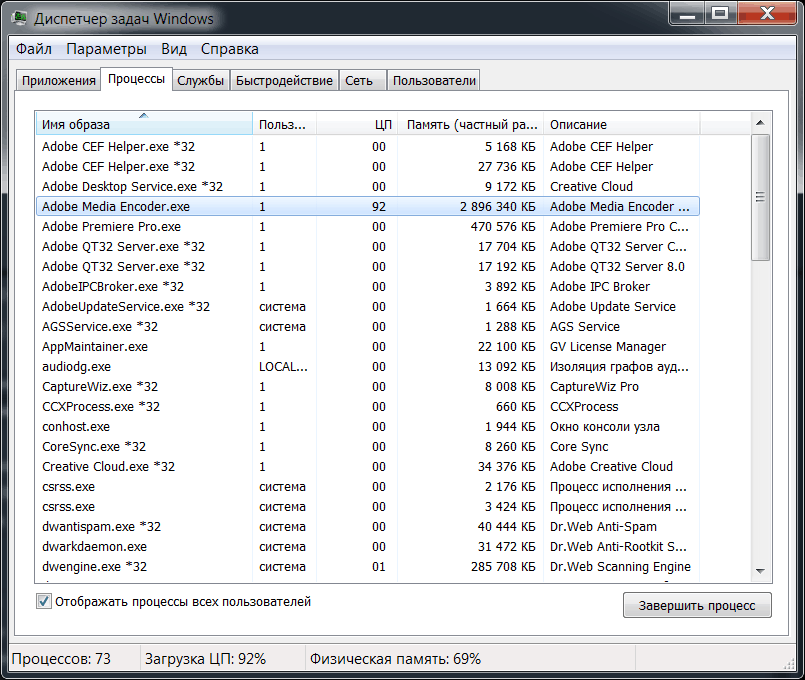The height and width of the screenshot is (680, 805).
Task: Switch to the Службы tab
Action: pos(200,81)
